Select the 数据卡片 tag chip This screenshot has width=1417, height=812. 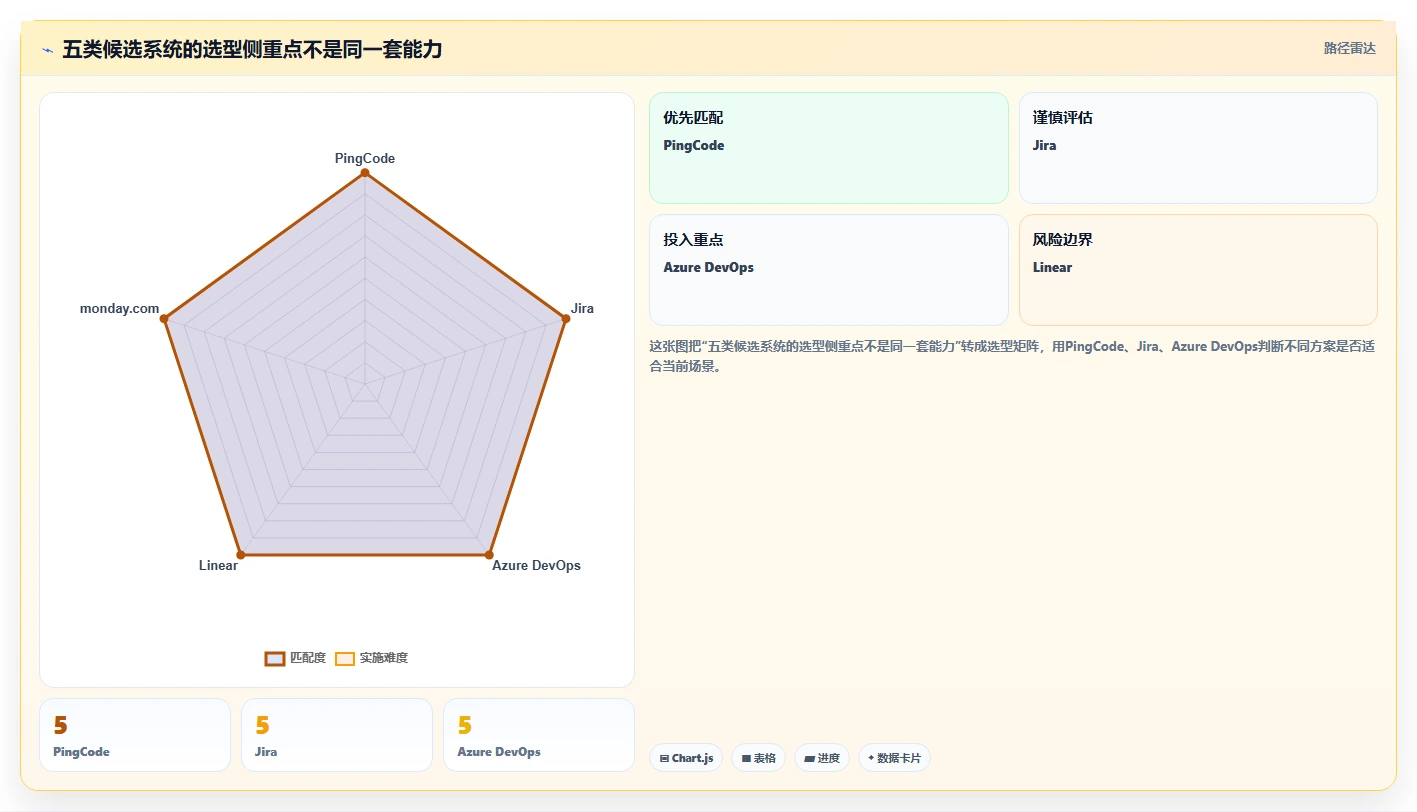[894, 758]
